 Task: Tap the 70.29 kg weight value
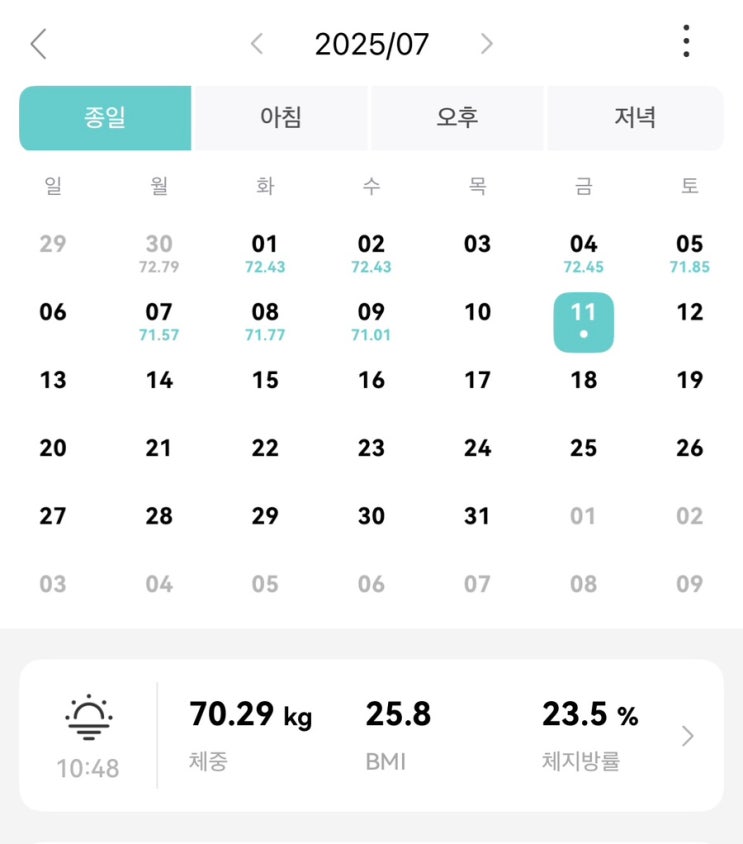pyautogui.click(x=250, y=716)
